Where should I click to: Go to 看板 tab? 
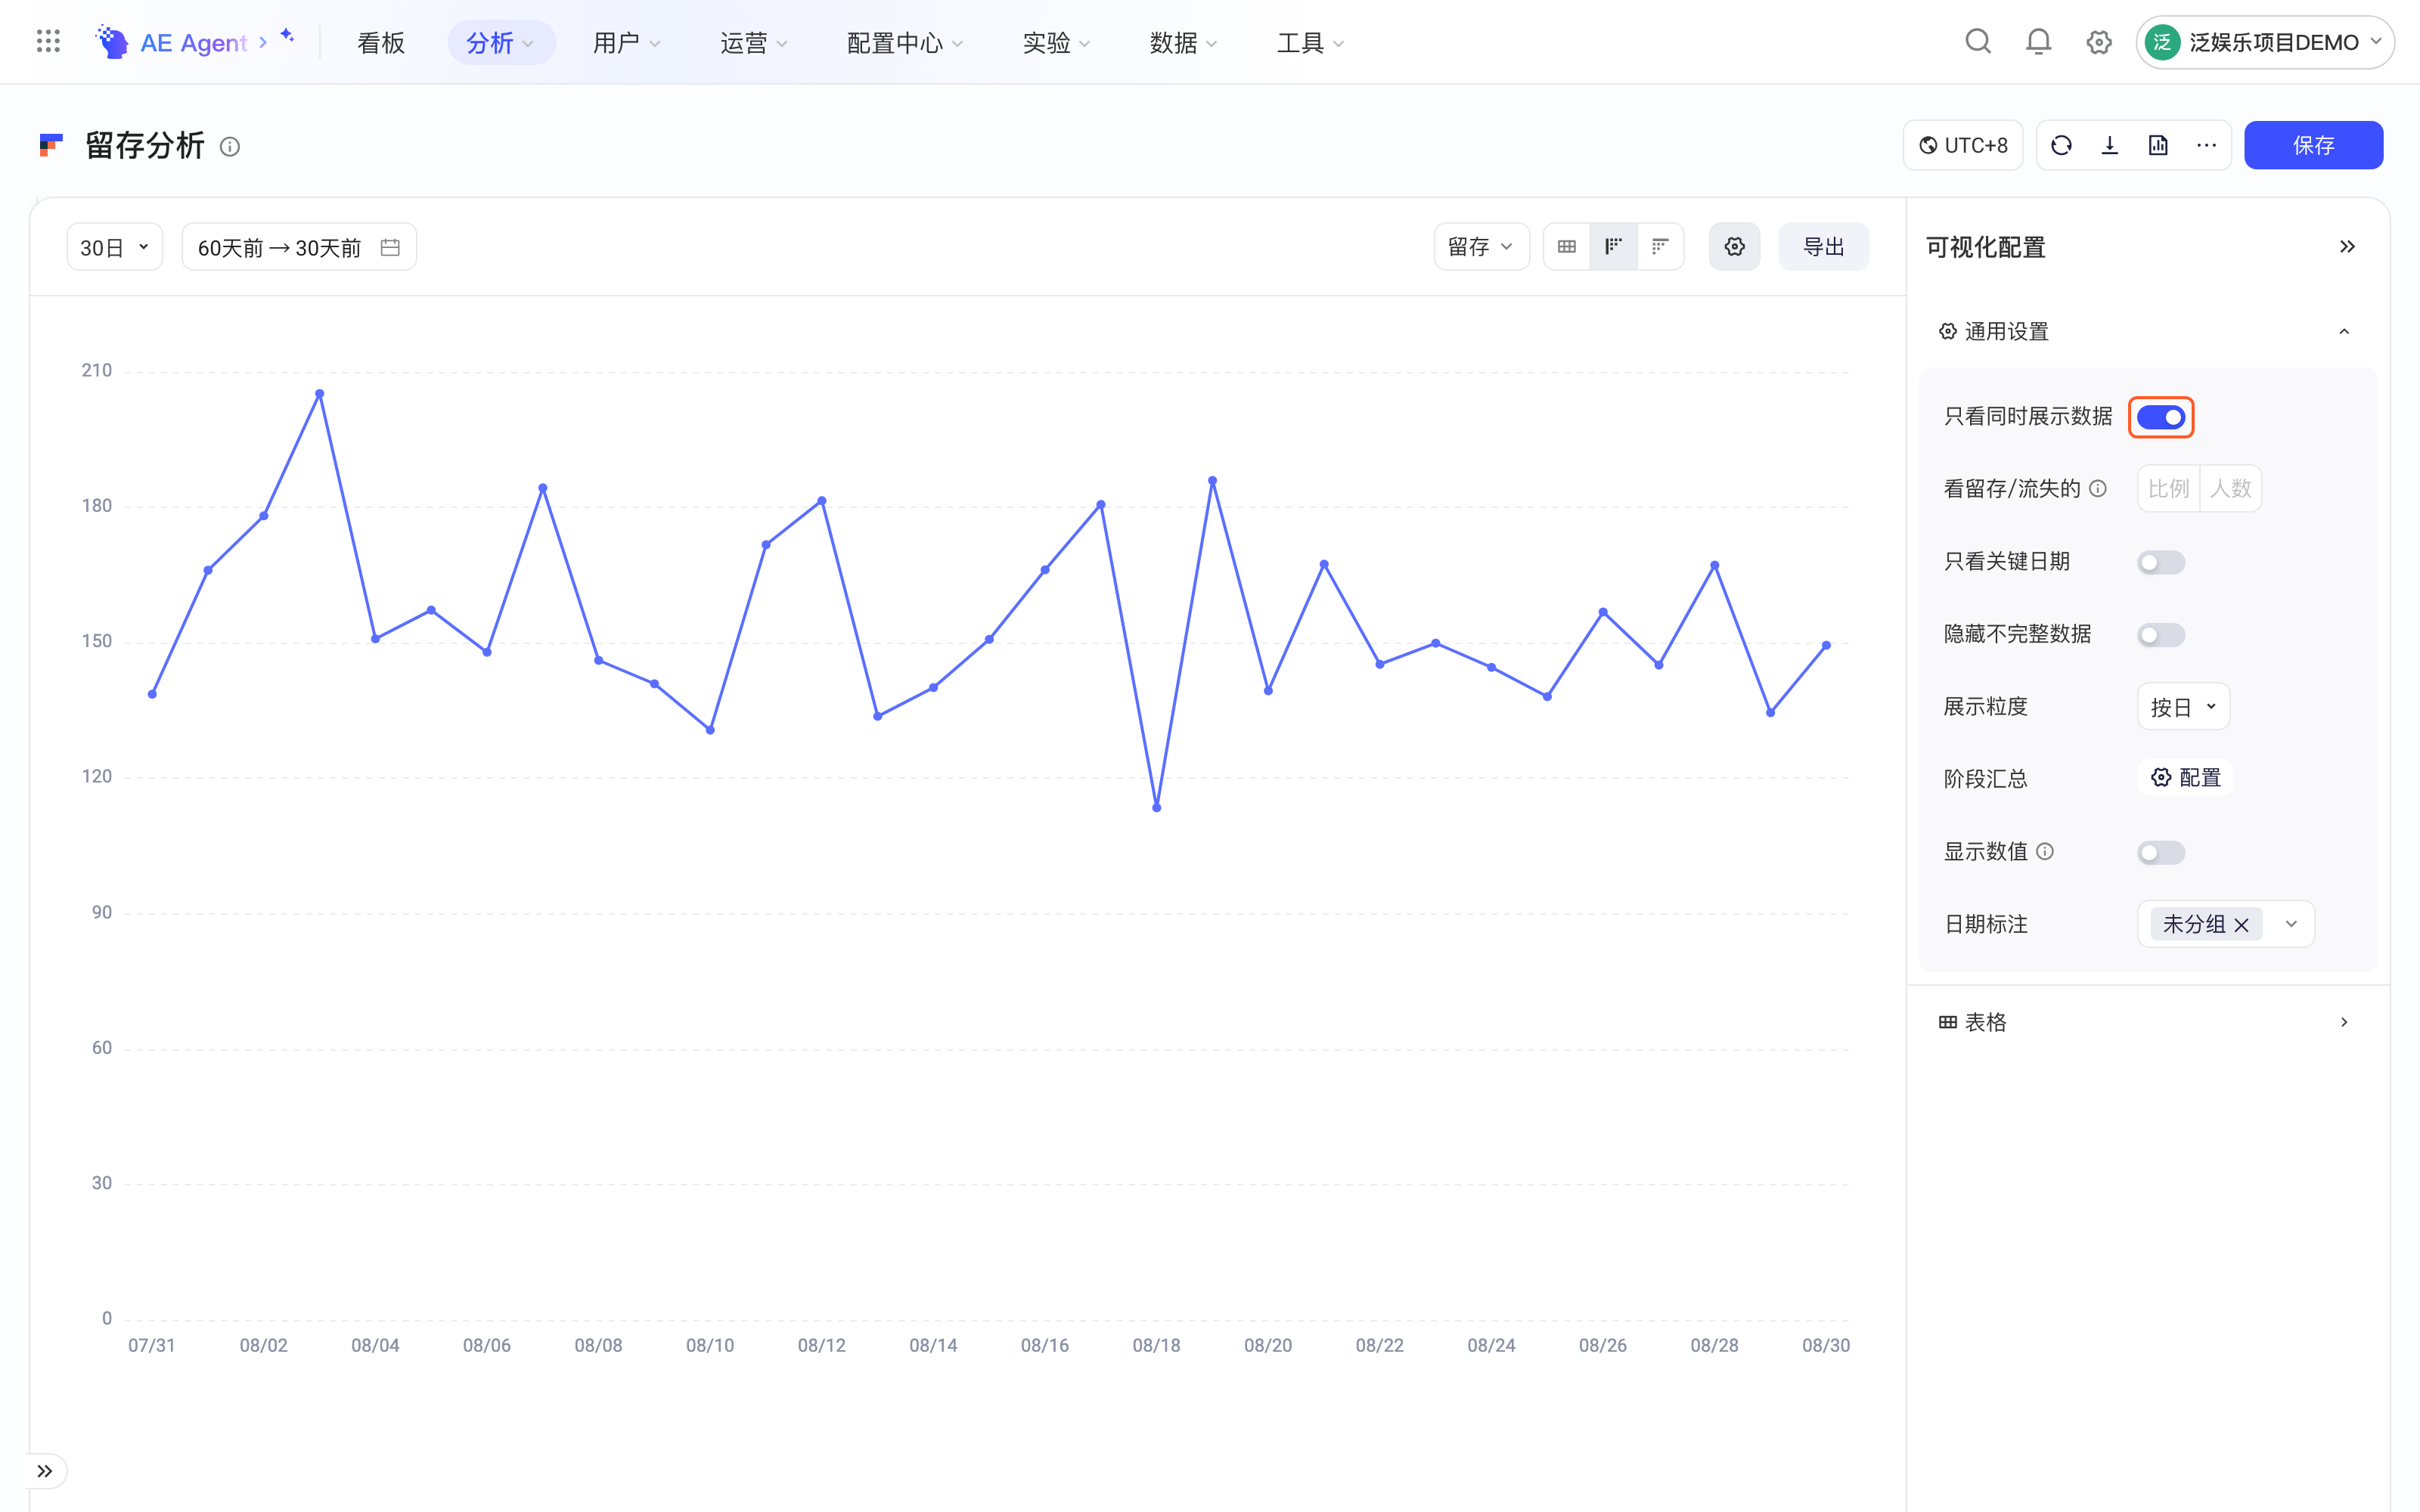(x=381, y=42)
